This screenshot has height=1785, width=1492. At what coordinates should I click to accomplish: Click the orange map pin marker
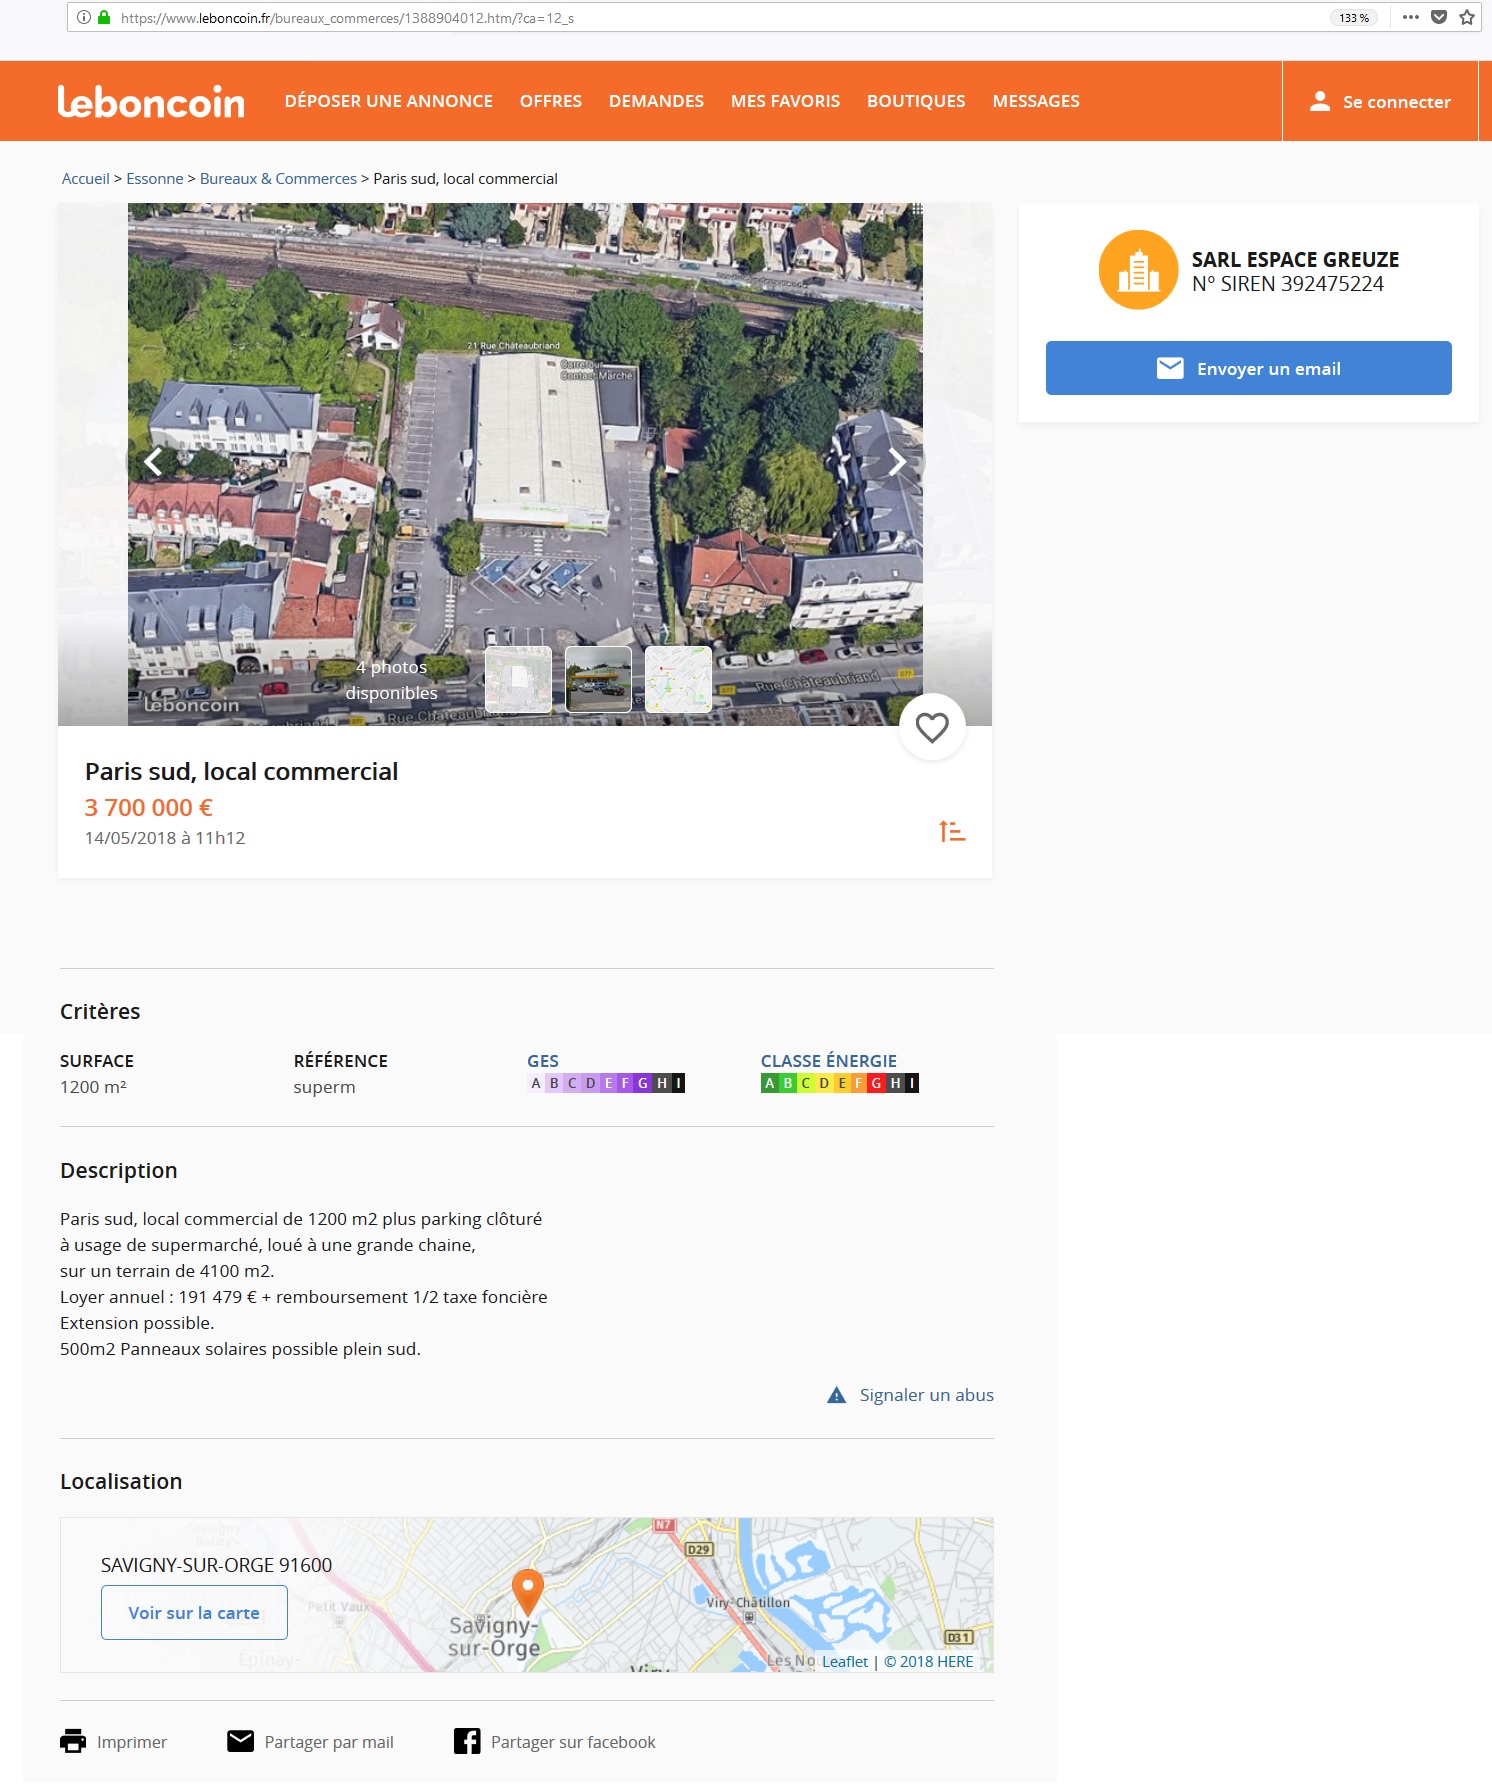tap(527, 1589)
